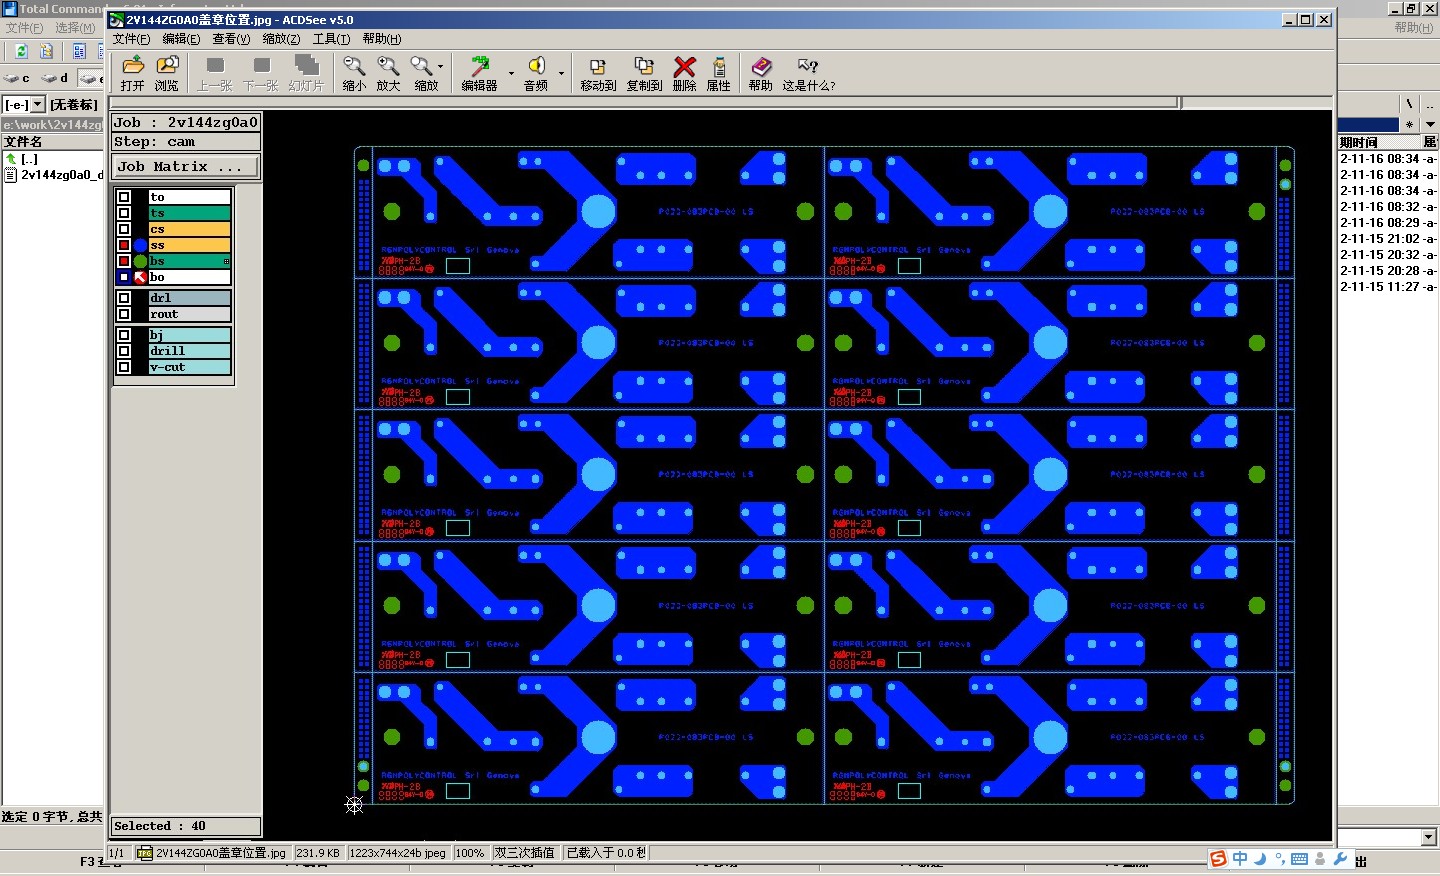
Task: Toggle the red checkbox for layer ss
Action: click(124, 245)
